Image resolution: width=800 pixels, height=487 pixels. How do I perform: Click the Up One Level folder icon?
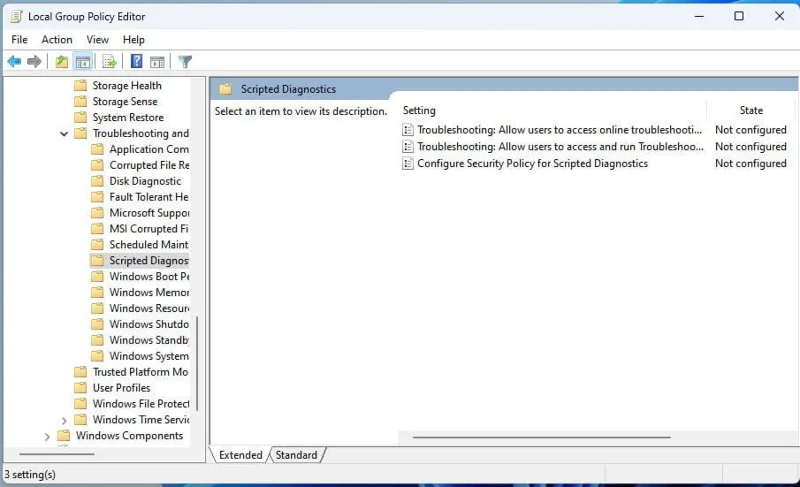click(62, 62)
